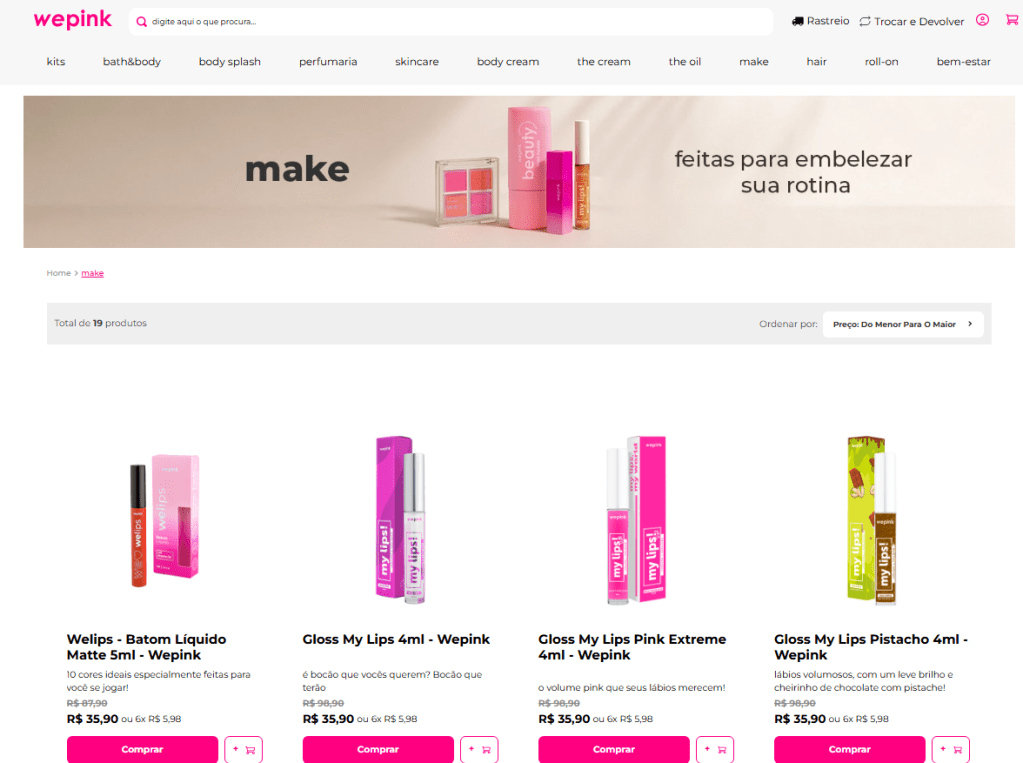Screen dimensions: 1023x763
Task: Add Welips Batom Líquido to cart icon
Action: coord(243,749)
